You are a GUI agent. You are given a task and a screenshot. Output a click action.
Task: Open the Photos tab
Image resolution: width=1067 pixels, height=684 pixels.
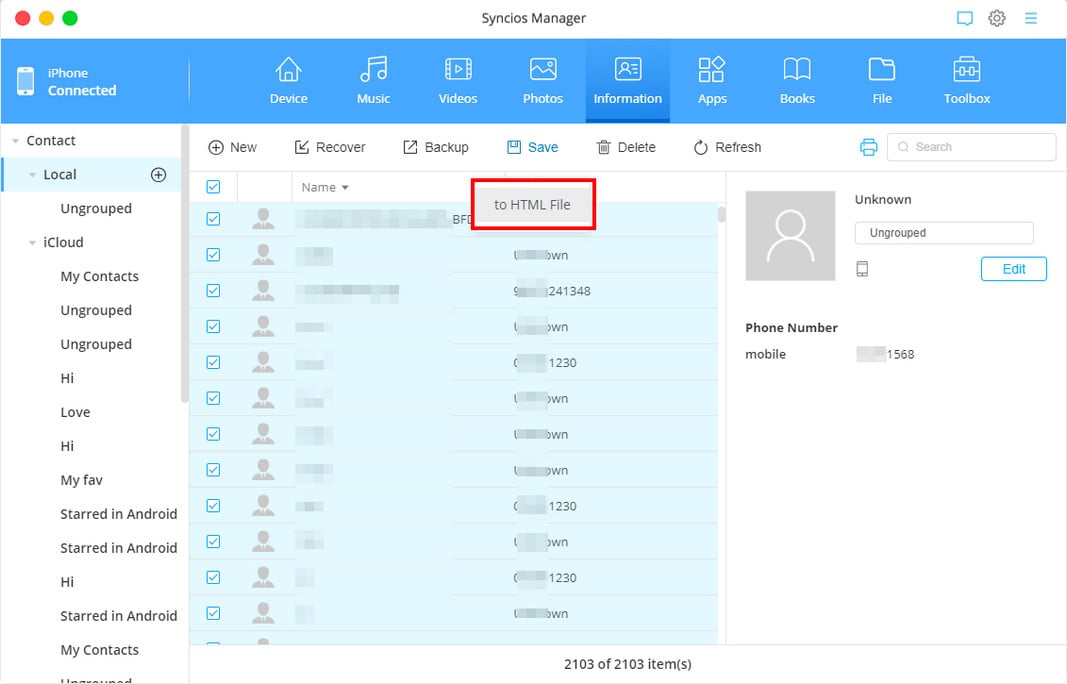542,81
